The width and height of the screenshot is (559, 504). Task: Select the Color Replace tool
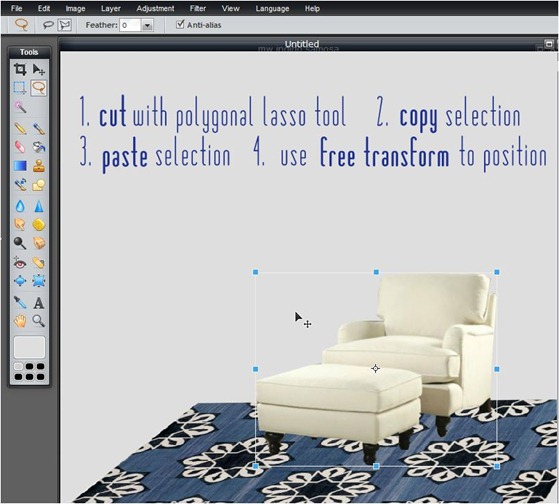pos(20,185)
